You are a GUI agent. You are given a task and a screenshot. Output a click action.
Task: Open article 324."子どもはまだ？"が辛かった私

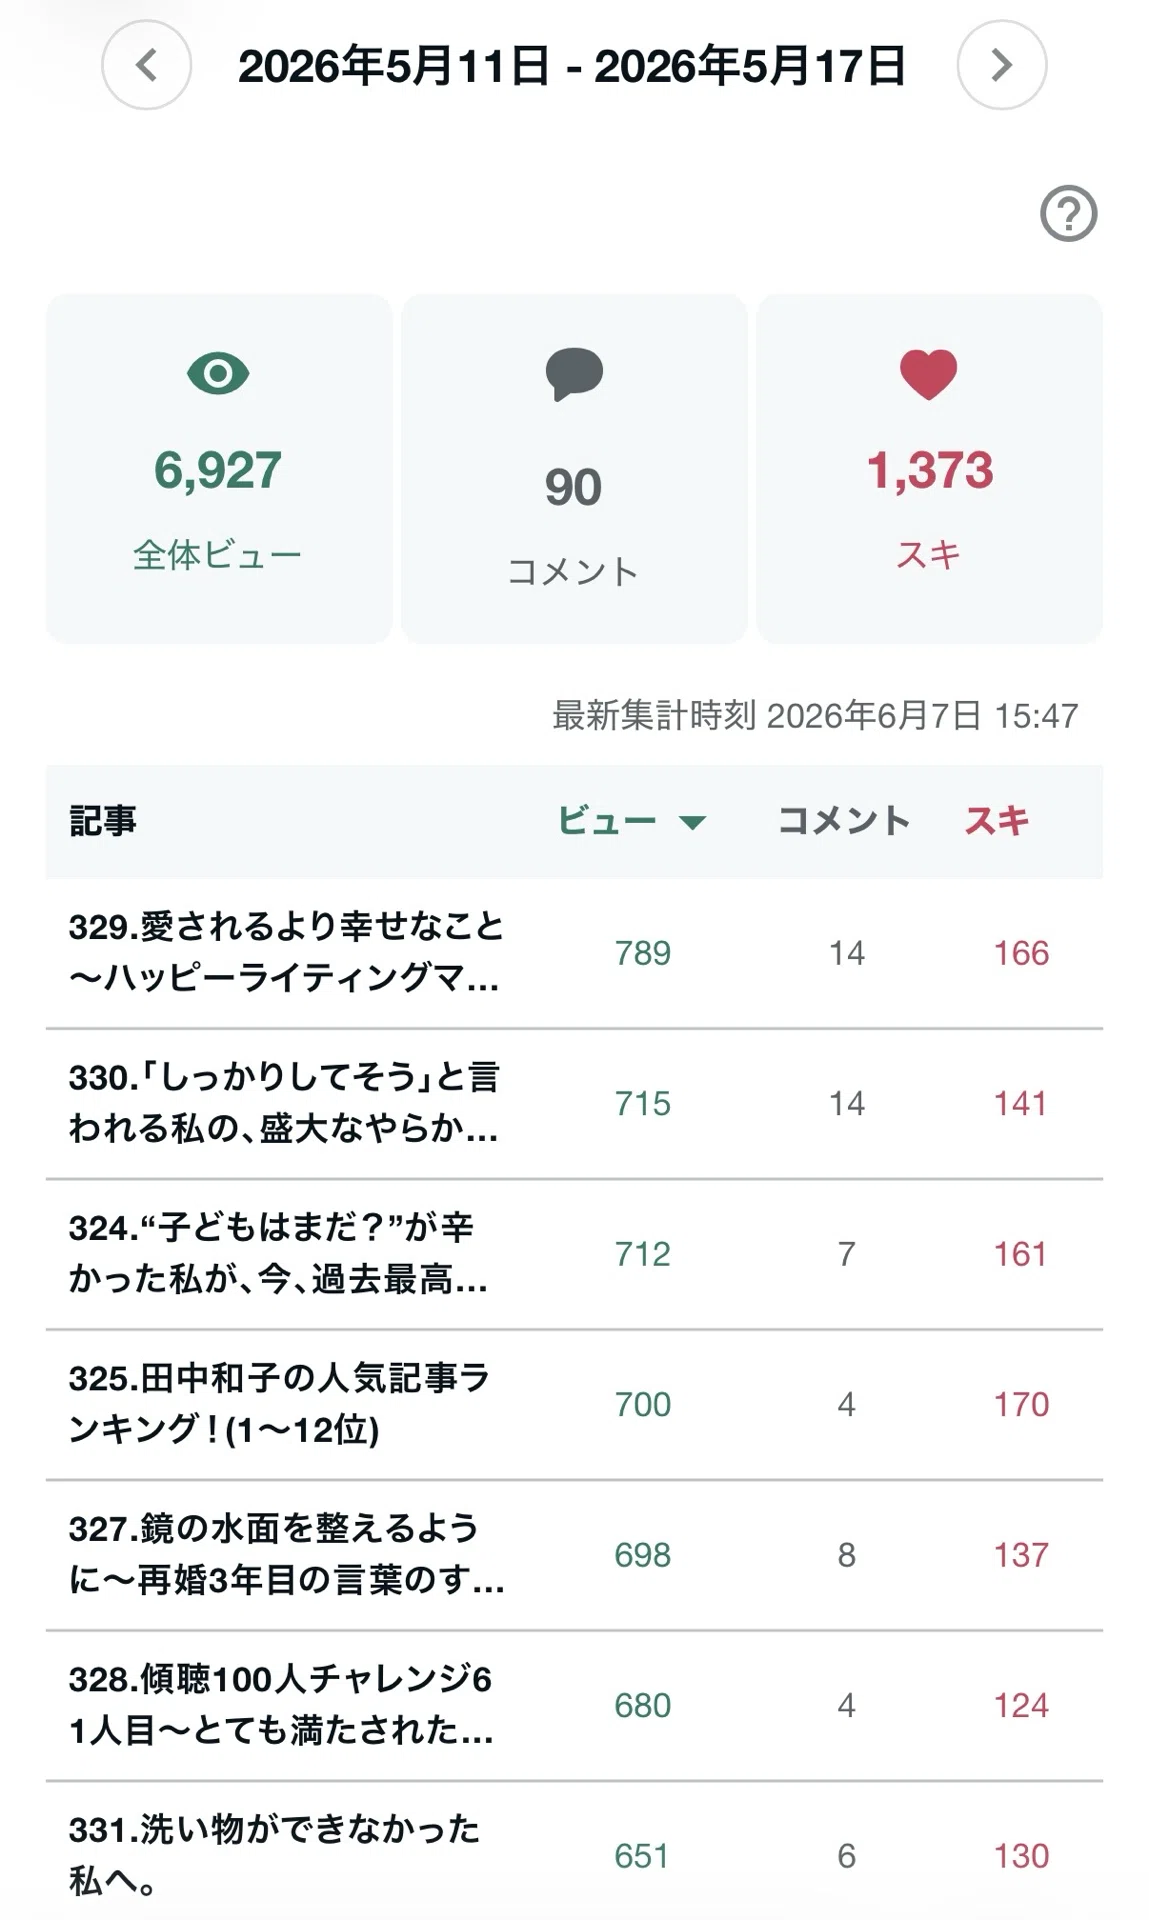point(278,1253)
